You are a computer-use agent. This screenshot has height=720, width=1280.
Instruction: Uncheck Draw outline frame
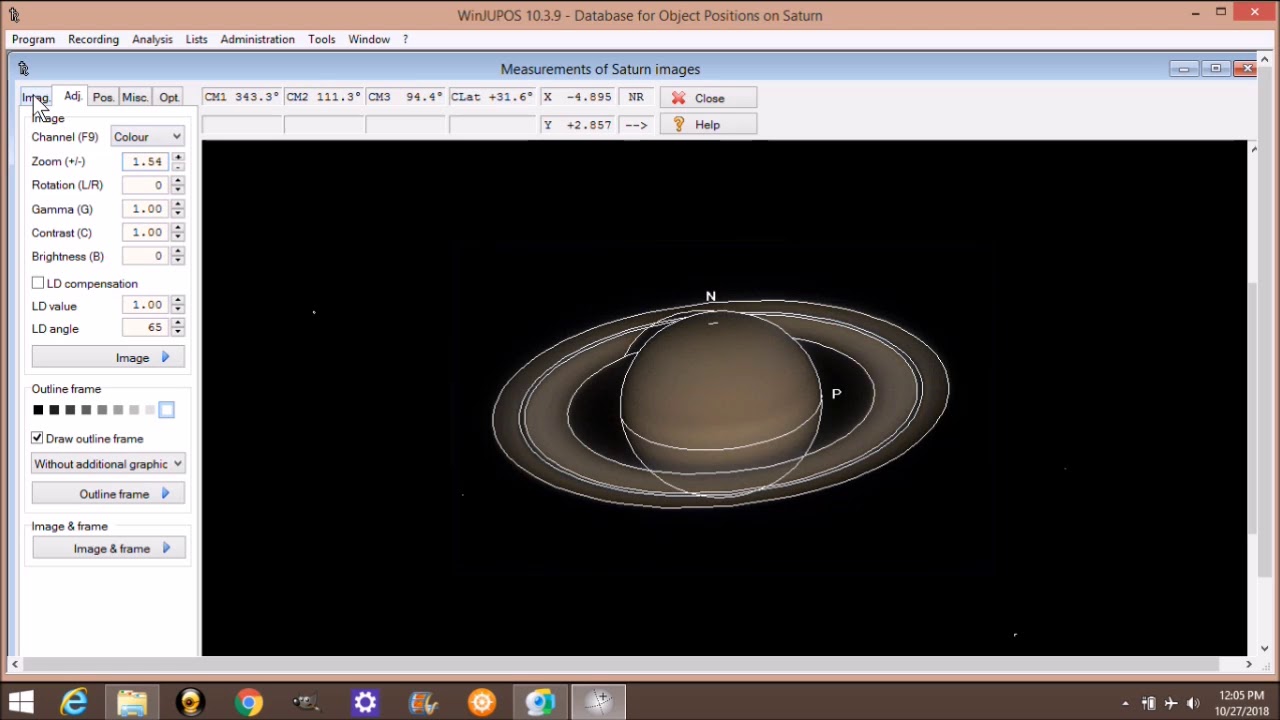(37, 438)
